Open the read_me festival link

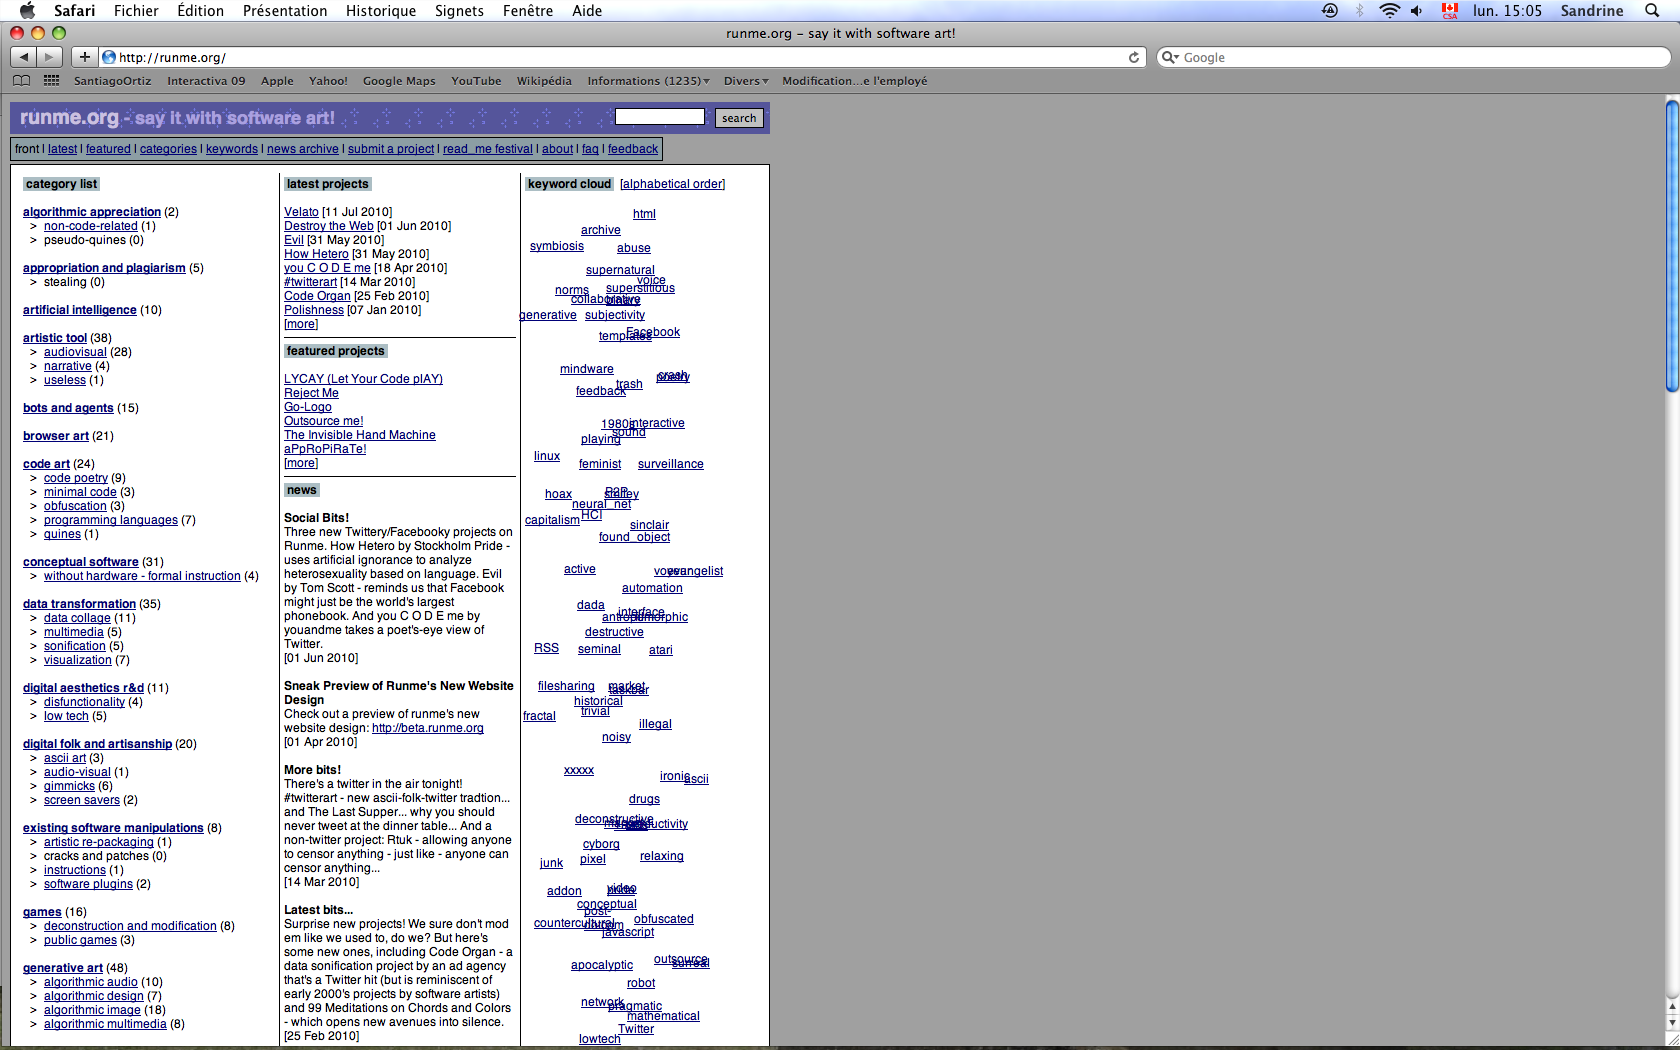pos(488,149)
